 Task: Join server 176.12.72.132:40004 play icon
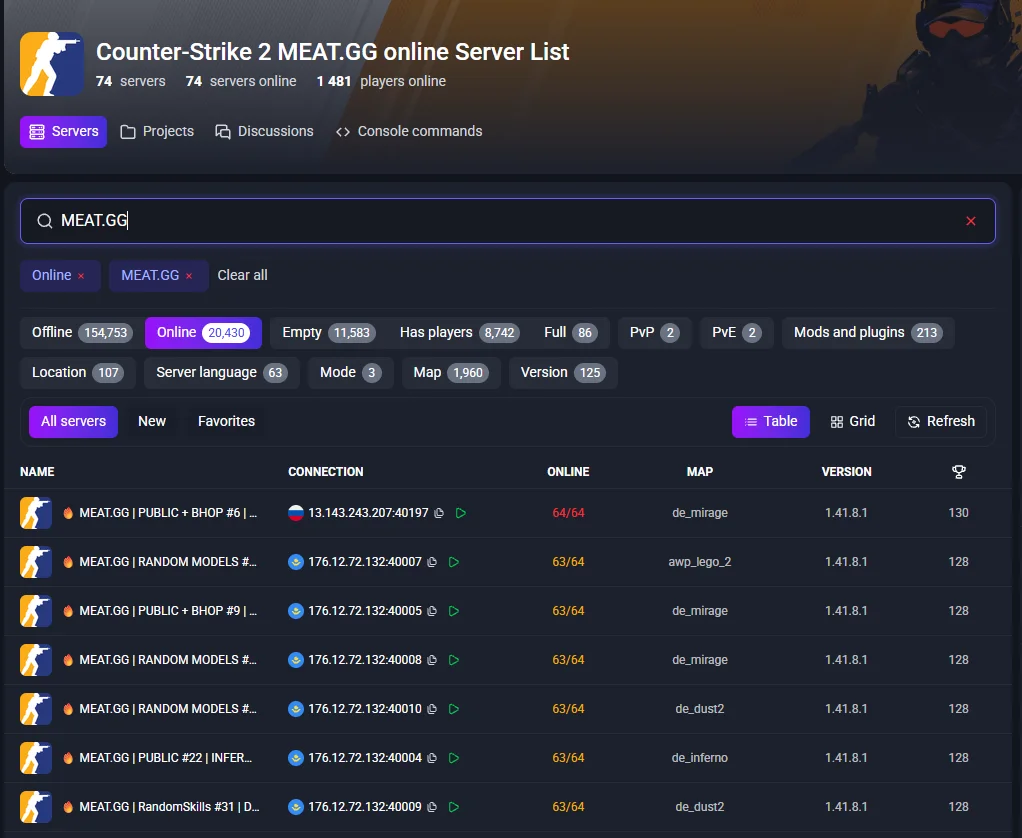pyautogui.click(x=454, y=758)
